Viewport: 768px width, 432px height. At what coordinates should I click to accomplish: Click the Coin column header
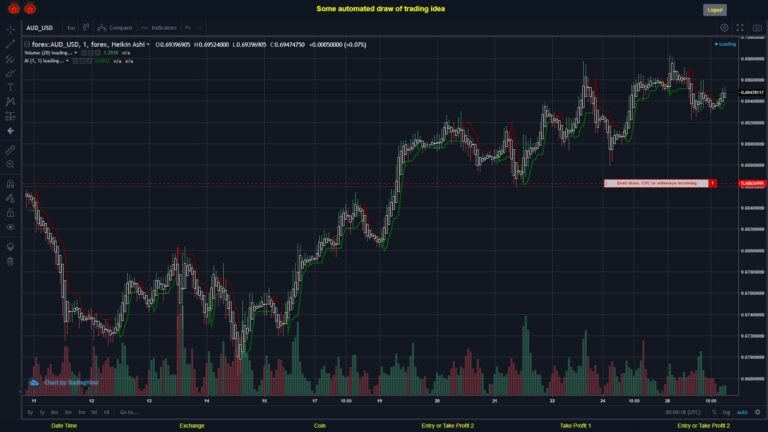(320, 426)
